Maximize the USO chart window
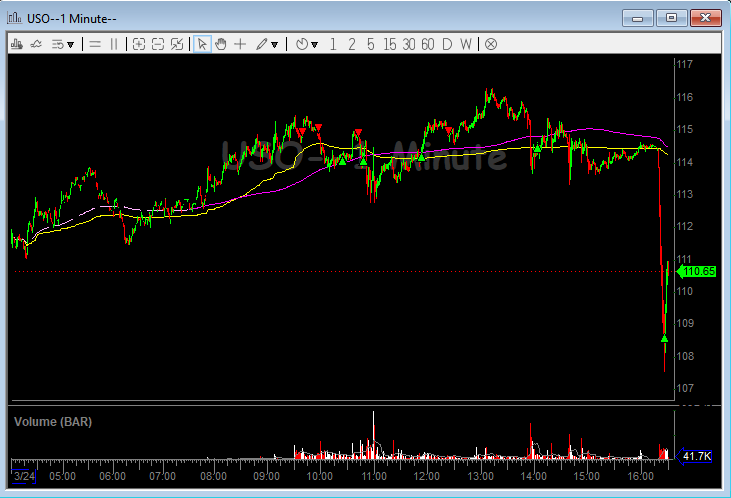This screenshot has height=498, width=731. (x=671, y=19)
